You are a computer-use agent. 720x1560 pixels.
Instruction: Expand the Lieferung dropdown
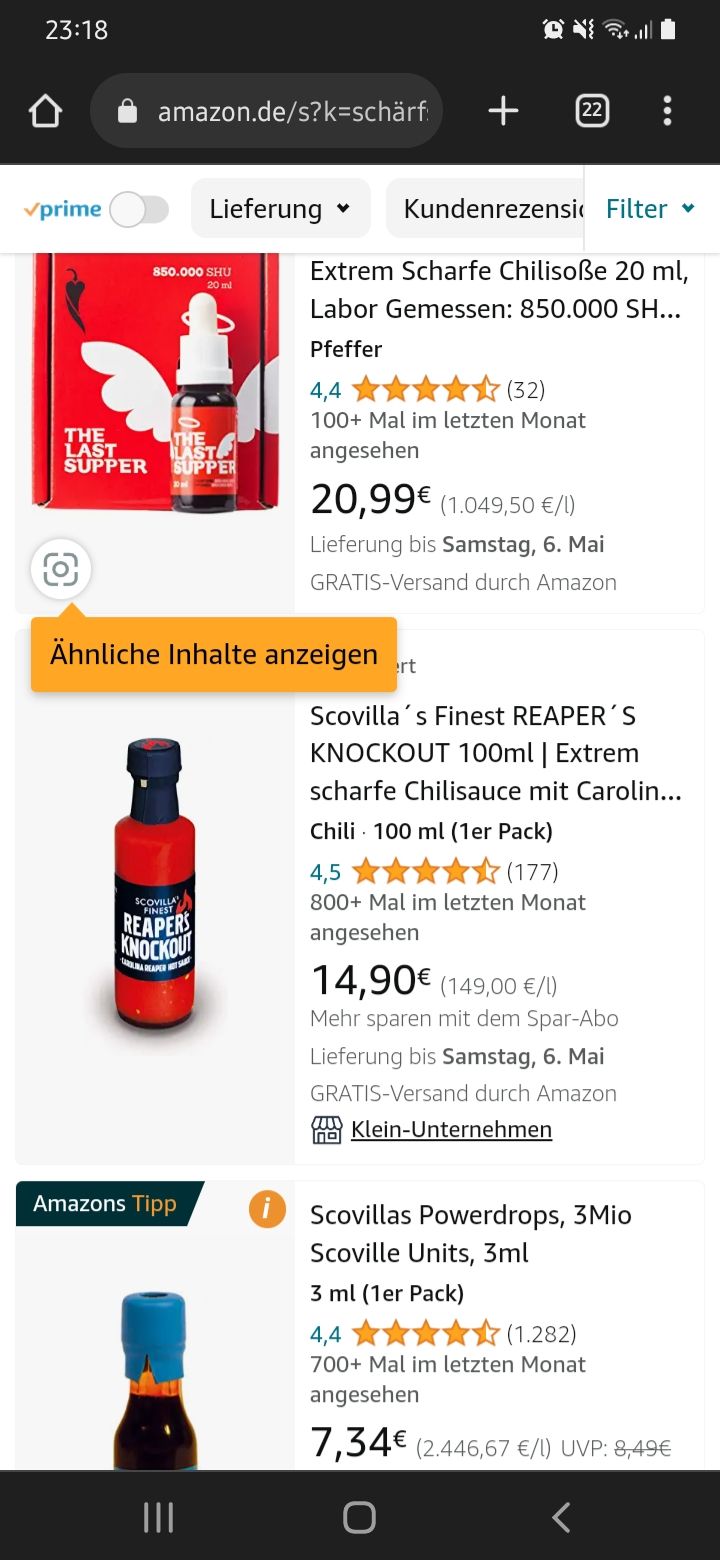pyautogui.click(x=280, y=209)
